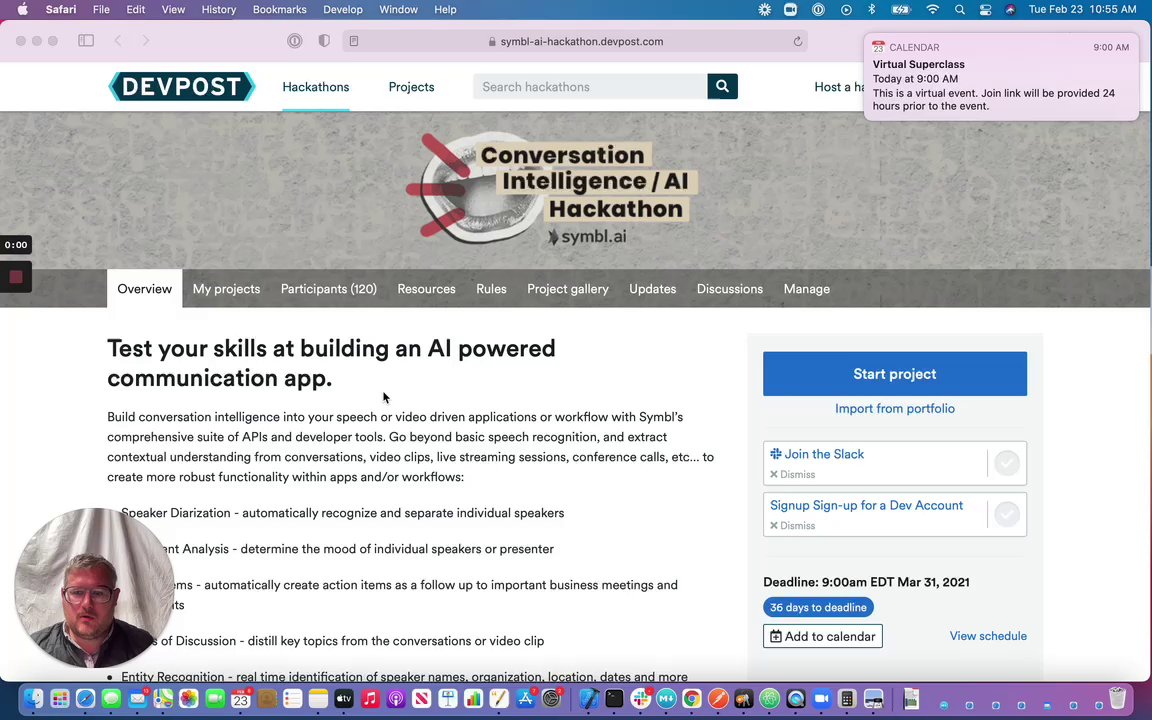The width and height of the screenshot is (1152, 720).
Task: Click Add to calendar button
Action: coord(823,636)
